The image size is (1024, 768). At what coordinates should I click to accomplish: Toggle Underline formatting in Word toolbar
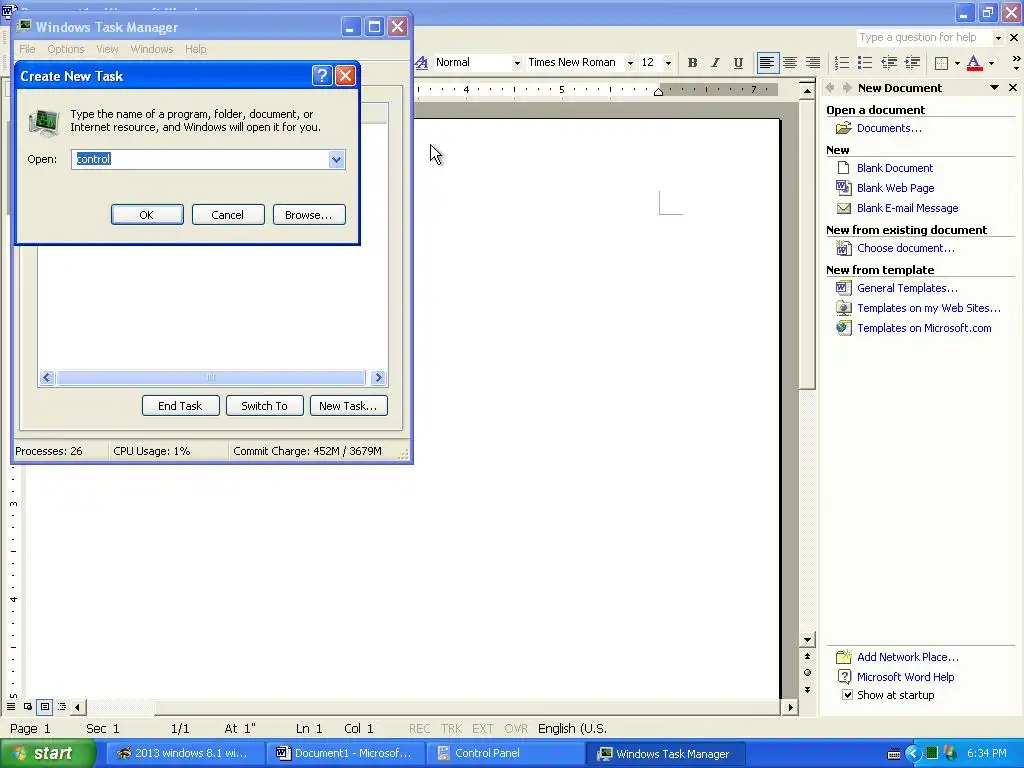pos(738,63)
